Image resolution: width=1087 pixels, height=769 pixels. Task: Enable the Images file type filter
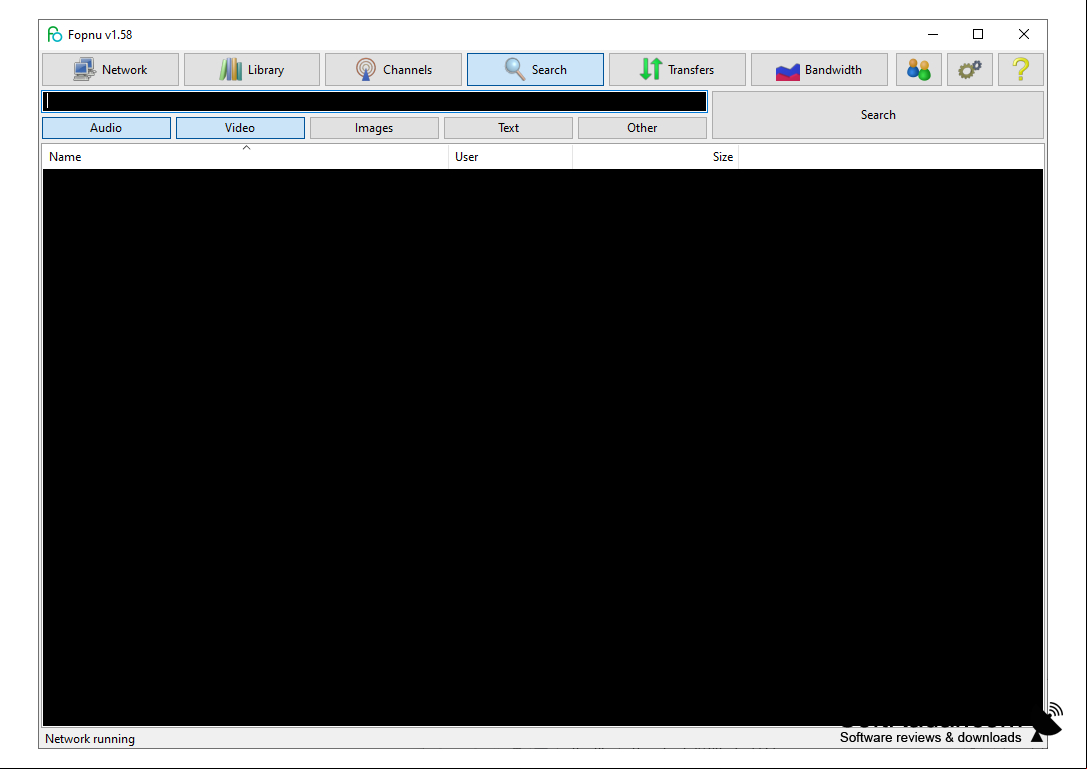(x=374, y=128)
